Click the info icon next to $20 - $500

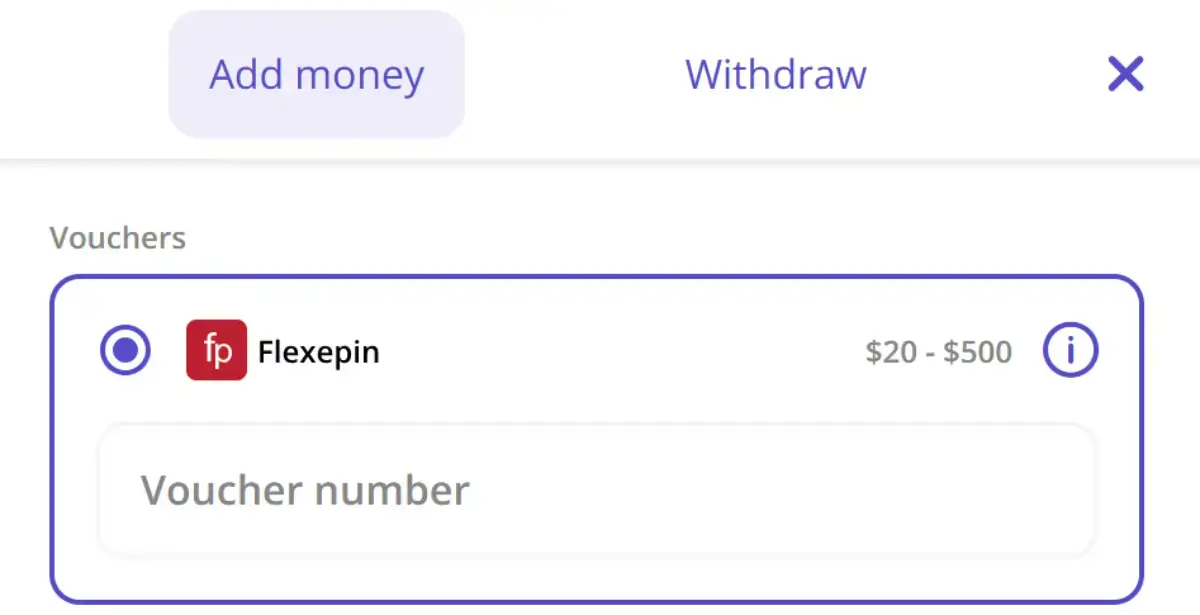[x=1070, y=350]
